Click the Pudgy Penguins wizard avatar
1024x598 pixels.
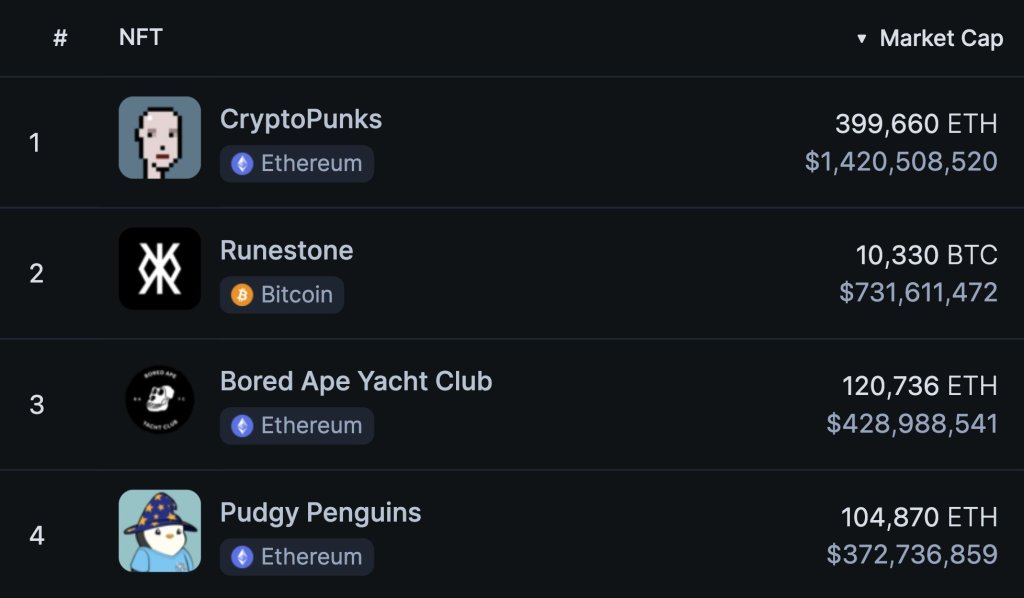point(160,531)
